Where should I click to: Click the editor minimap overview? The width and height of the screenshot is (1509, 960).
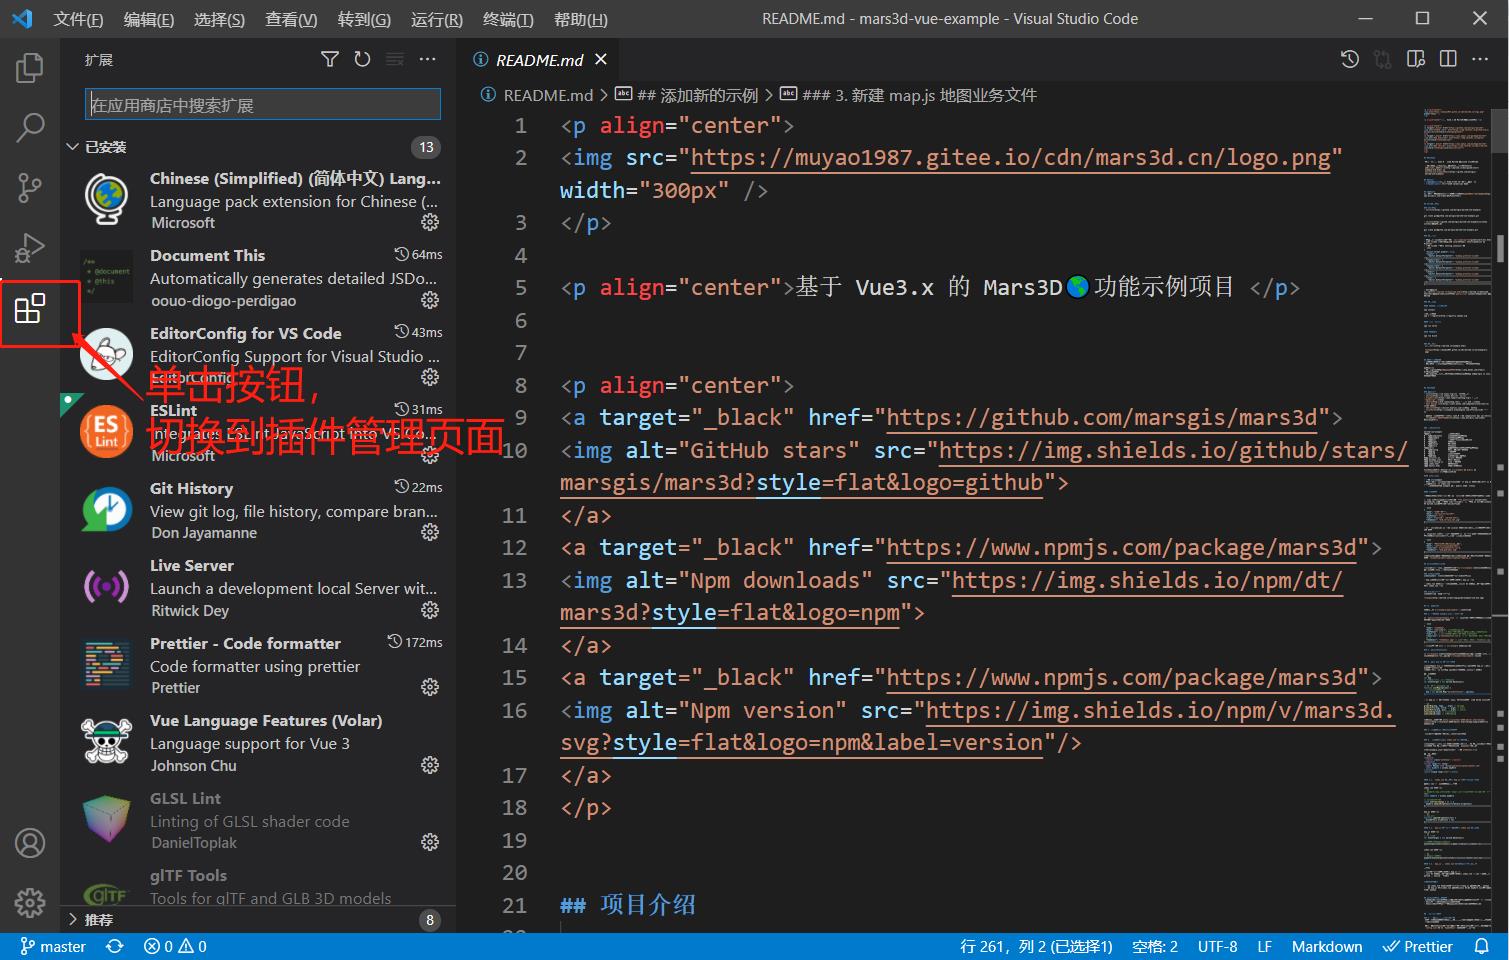coord(1458,520)
